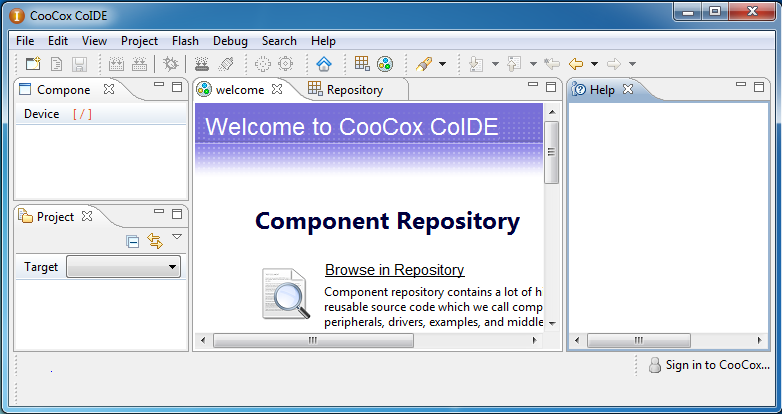Click the user icon beside Sign in
Viewport: 782px width, 414px height.
pyautogui.click(x=654, y=366)
